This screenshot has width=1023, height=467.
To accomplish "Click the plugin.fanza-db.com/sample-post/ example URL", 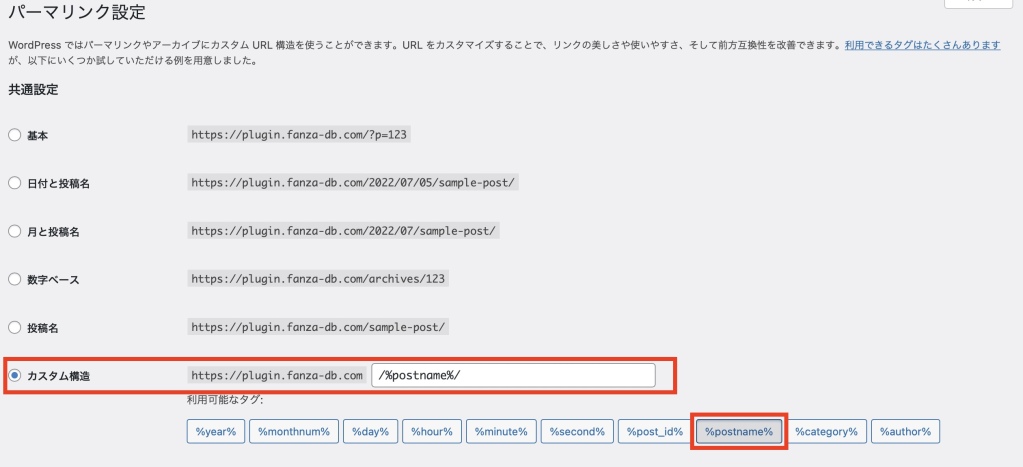I will tap(318, 327).
